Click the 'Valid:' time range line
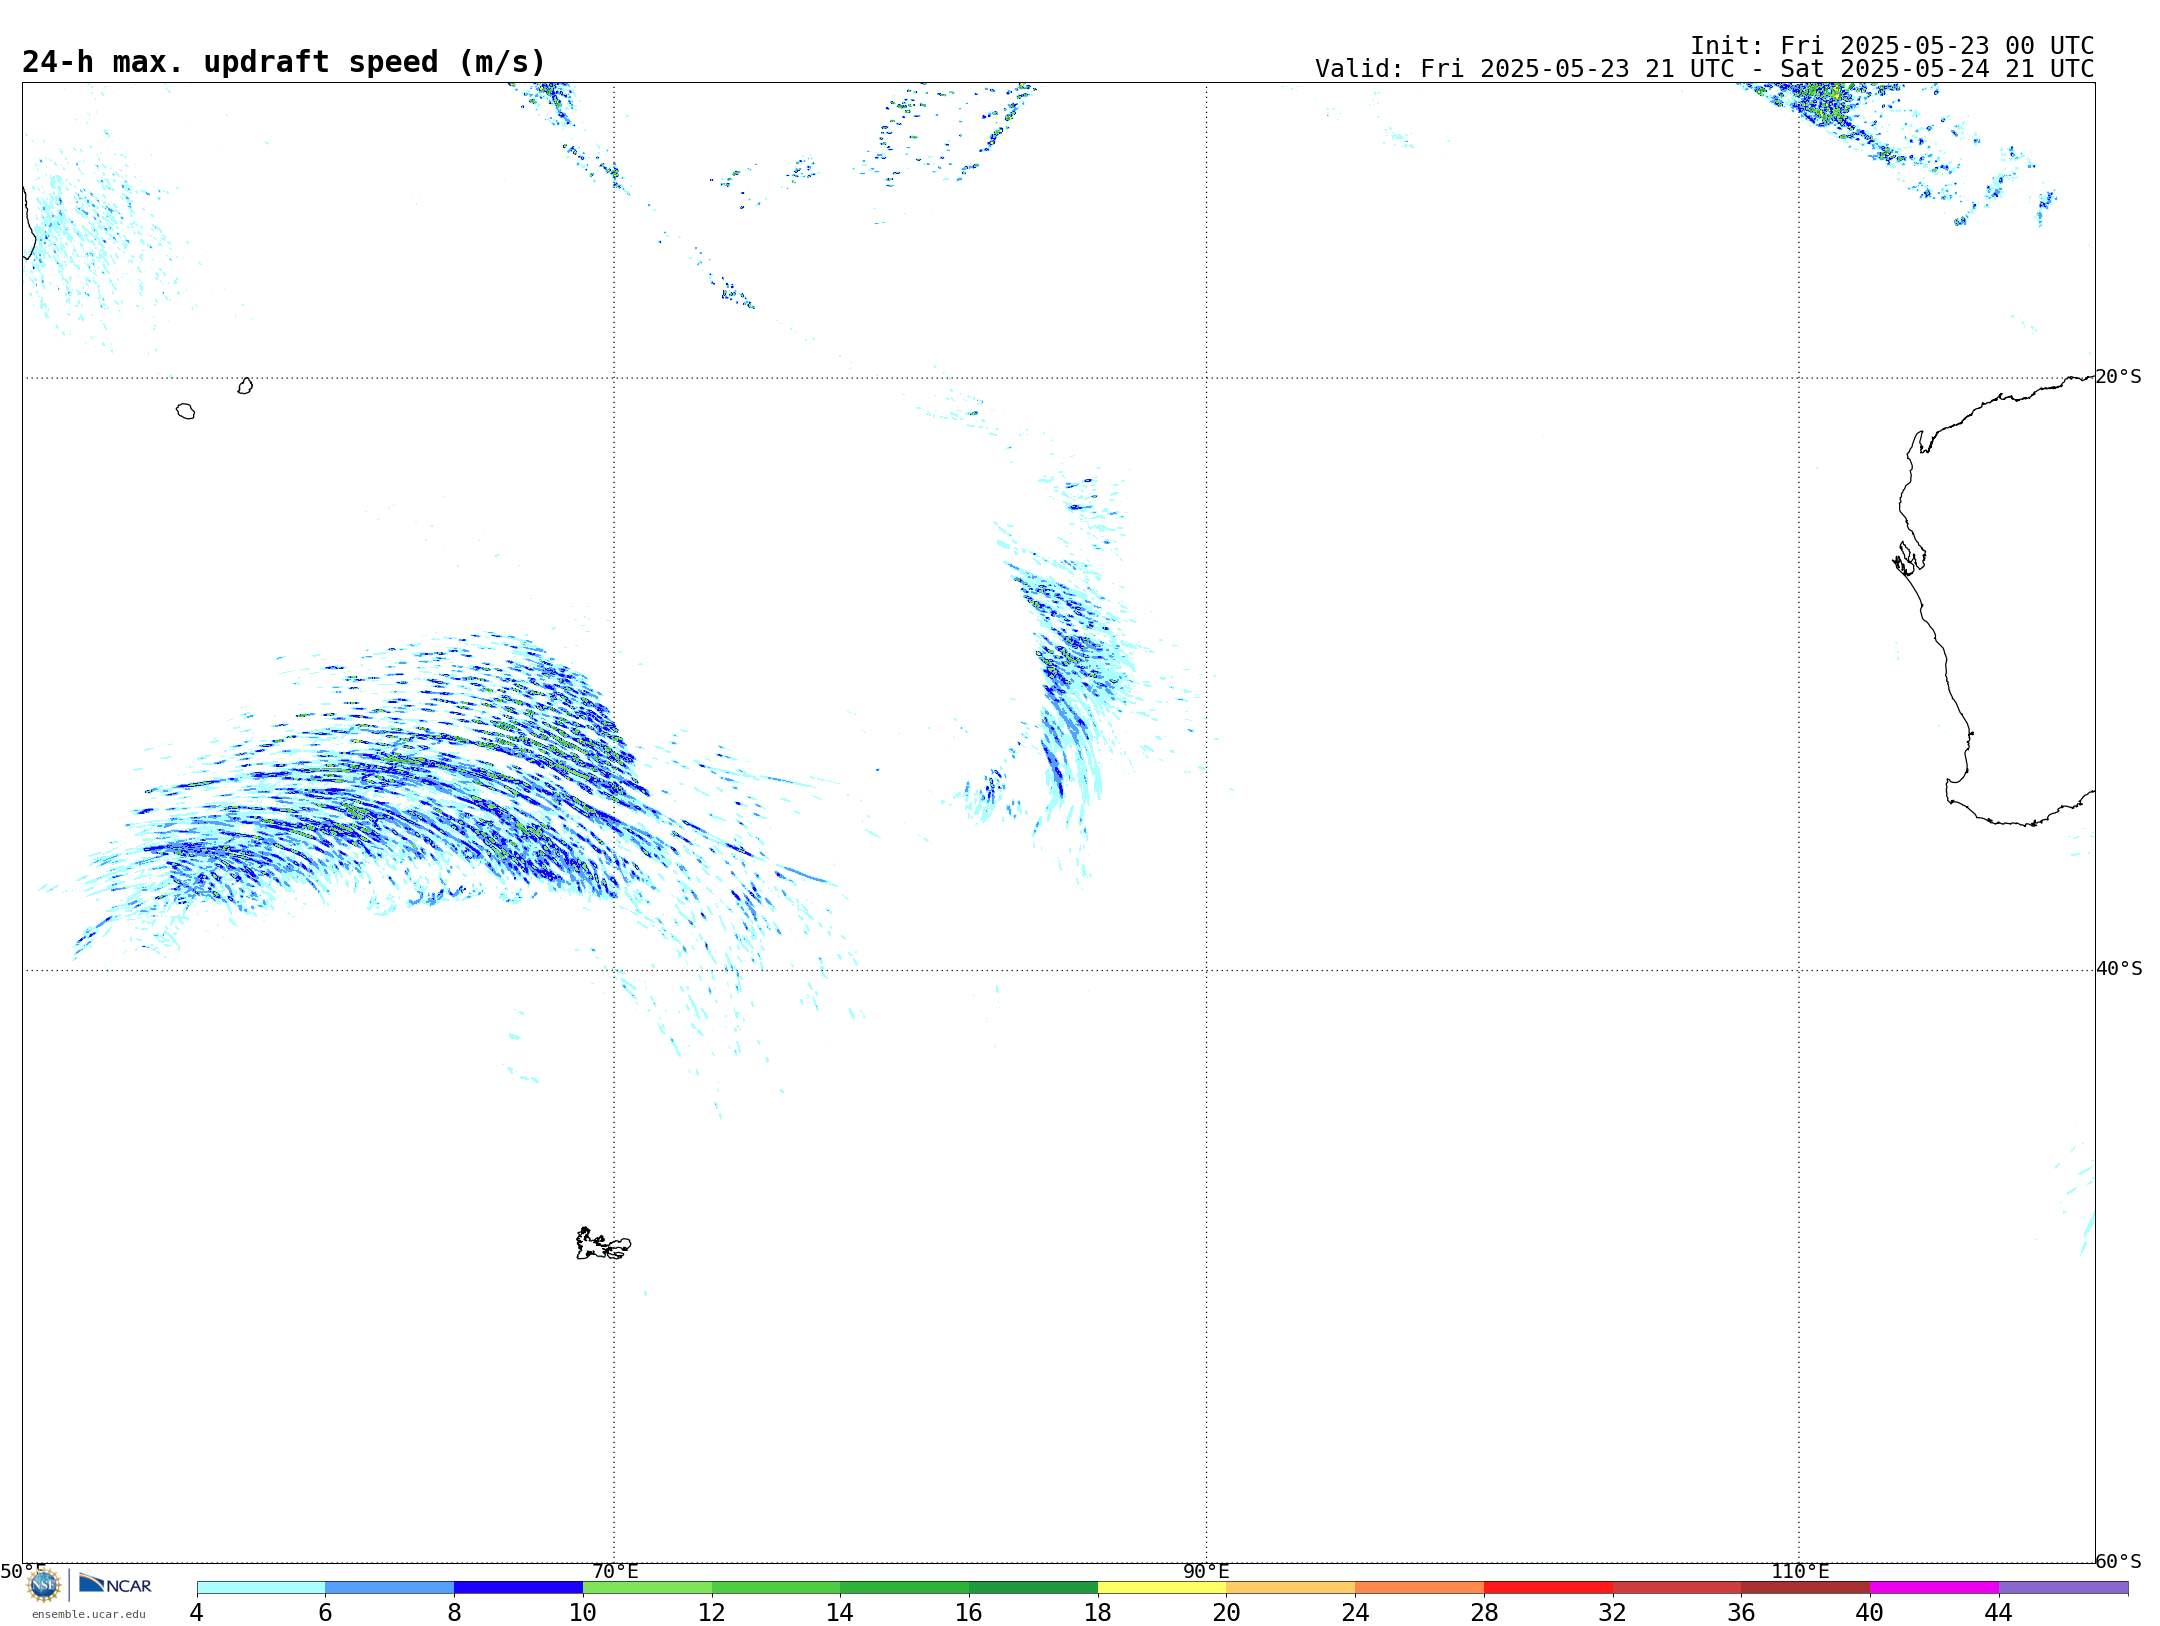 (1704, 69)
